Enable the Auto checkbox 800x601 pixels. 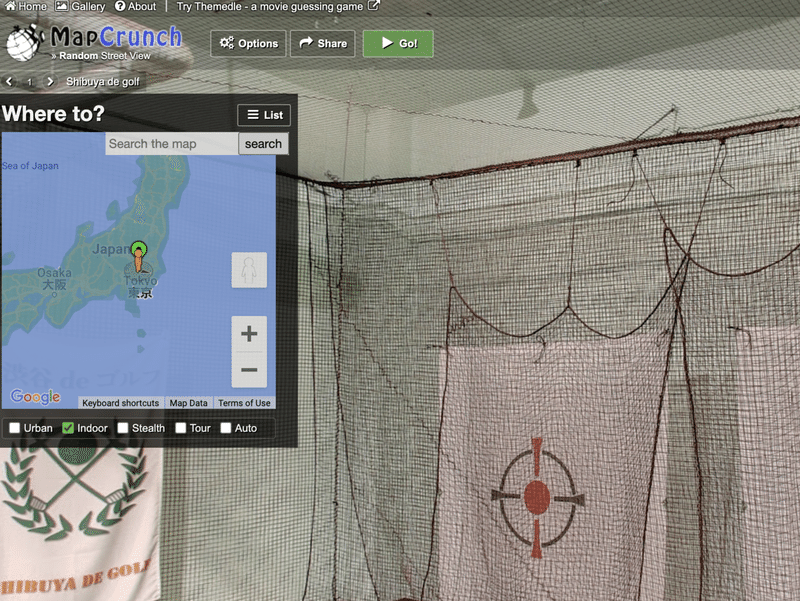click(226, 428)
